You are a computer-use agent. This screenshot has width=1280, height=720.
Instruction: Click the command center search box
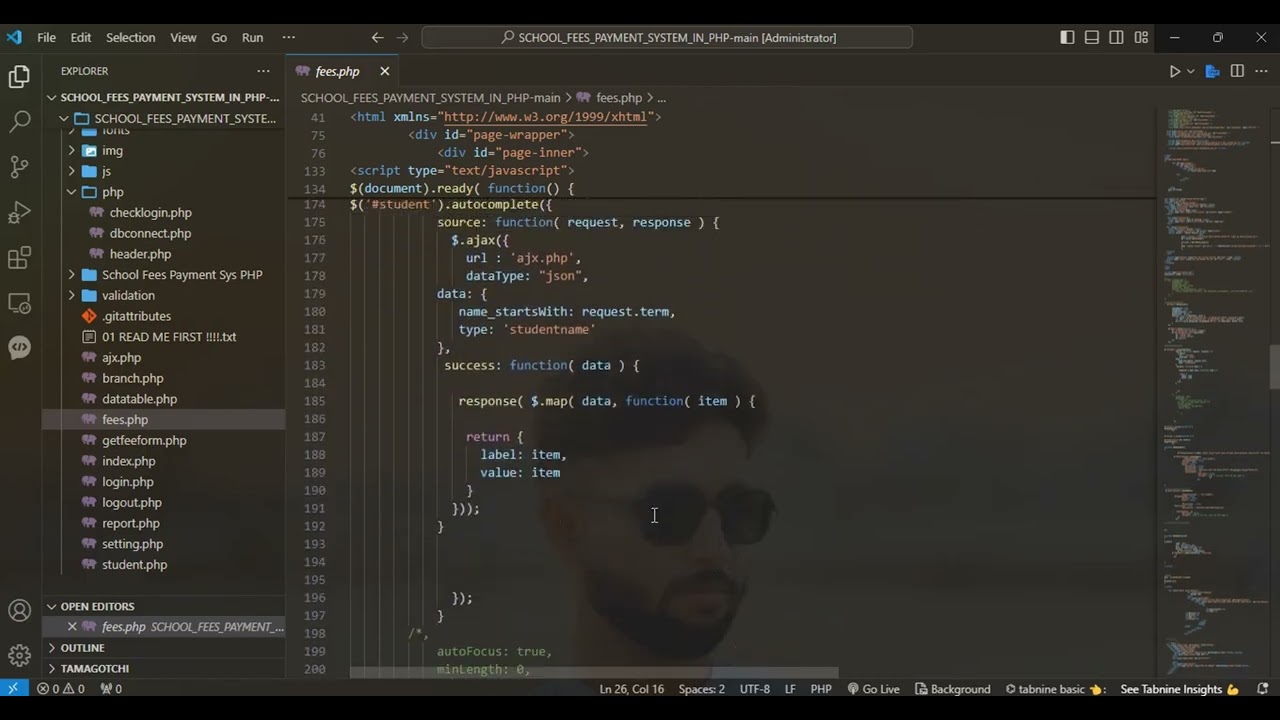[x=667, y=37]
